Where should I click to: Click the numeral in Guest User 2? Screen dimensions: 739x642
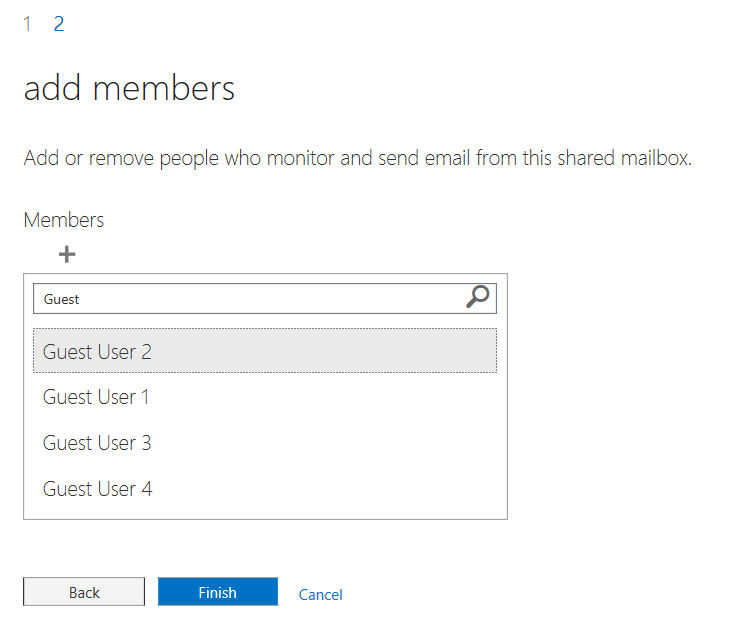[147, 352]
